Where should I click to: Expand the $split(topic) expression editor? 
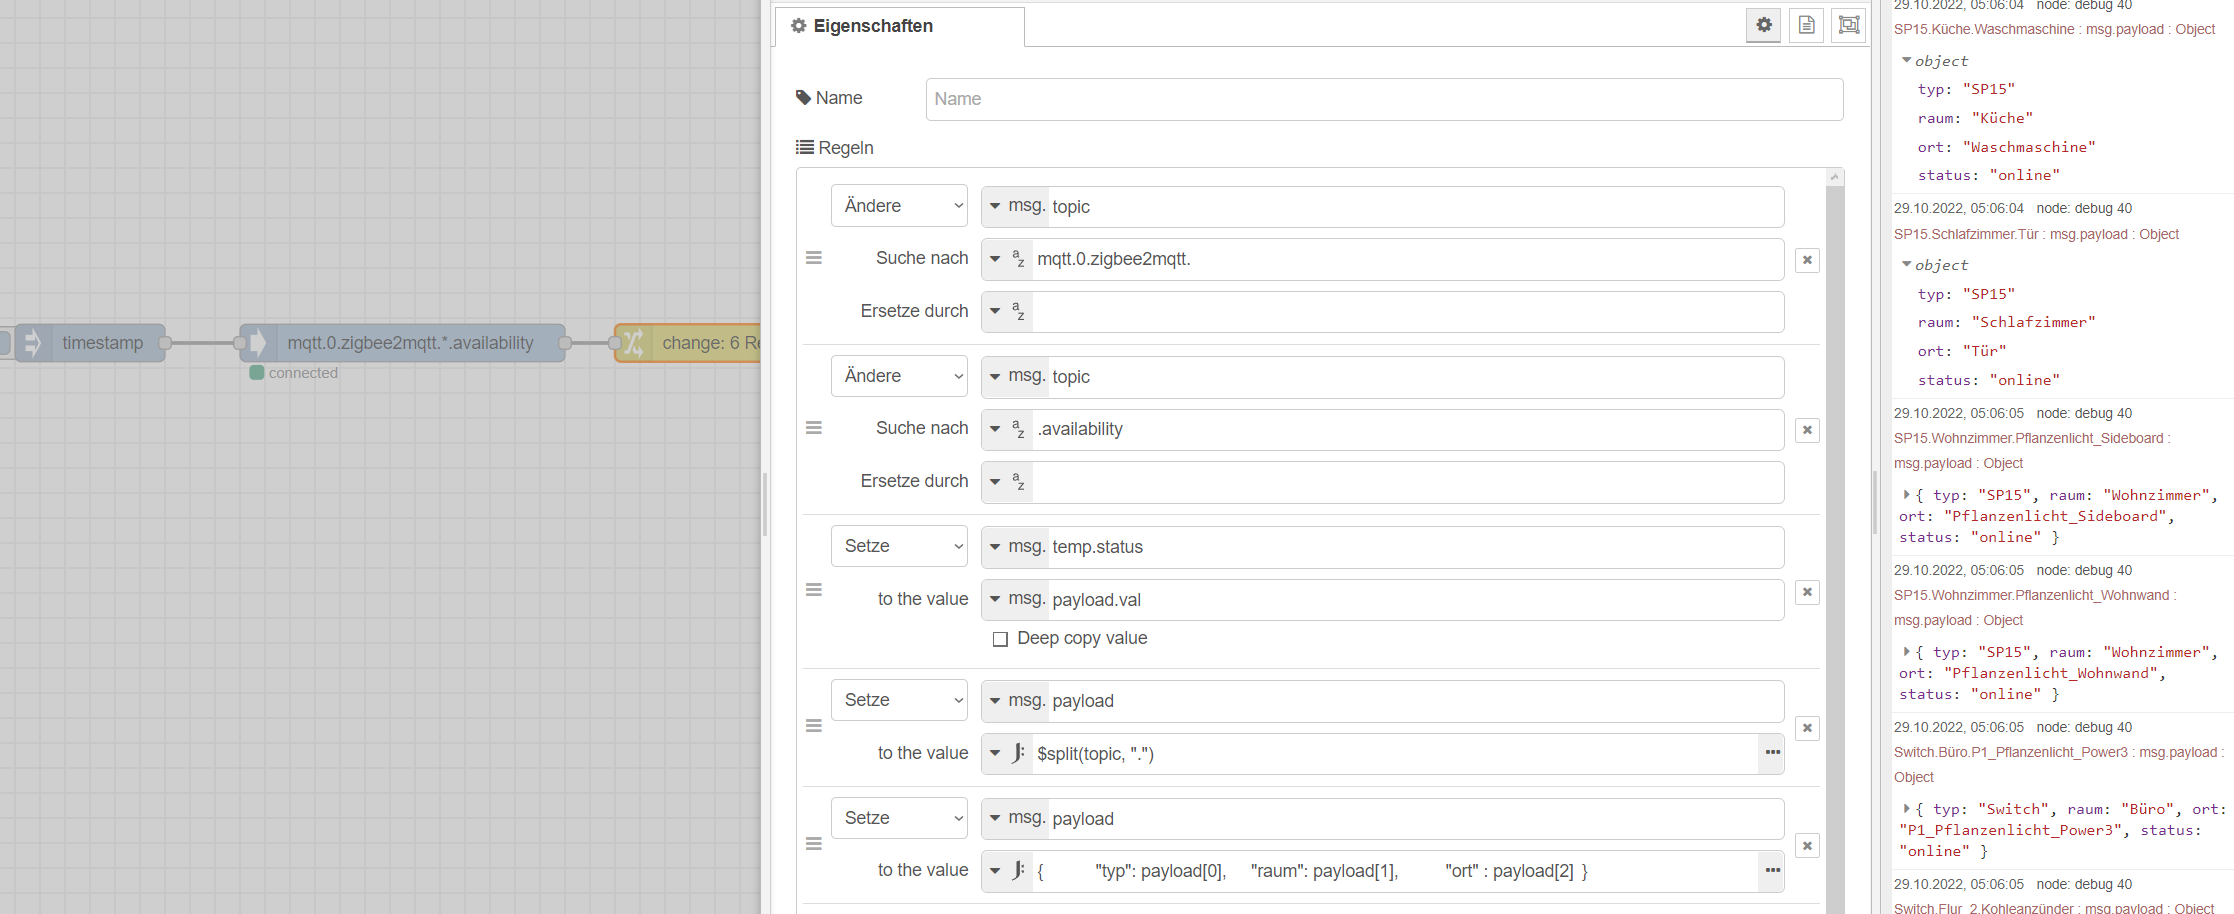[x=1772, y=753]
